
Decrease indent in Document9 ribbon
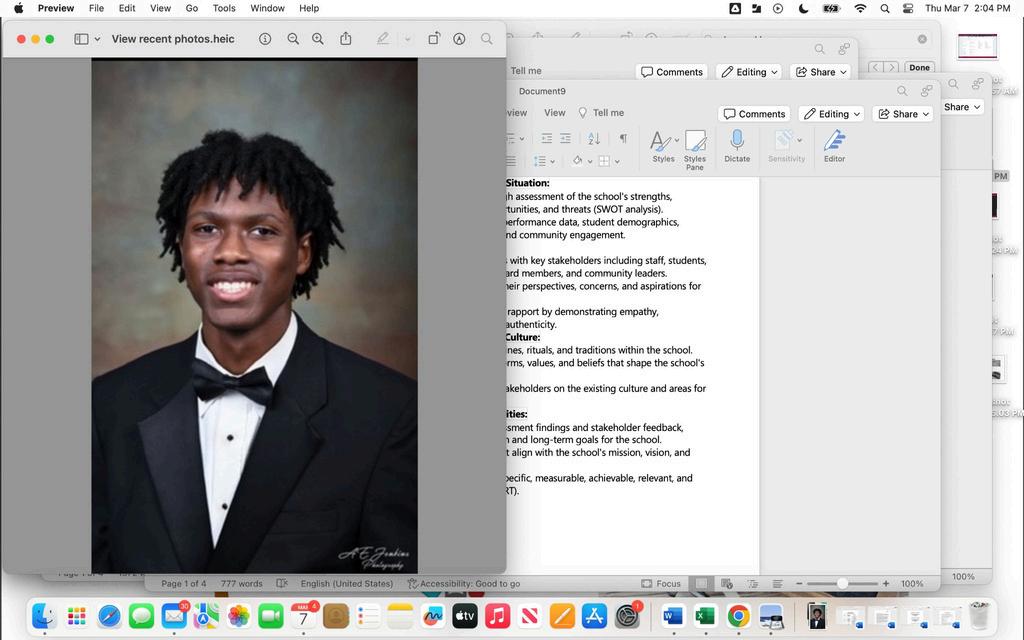(547, 138)
